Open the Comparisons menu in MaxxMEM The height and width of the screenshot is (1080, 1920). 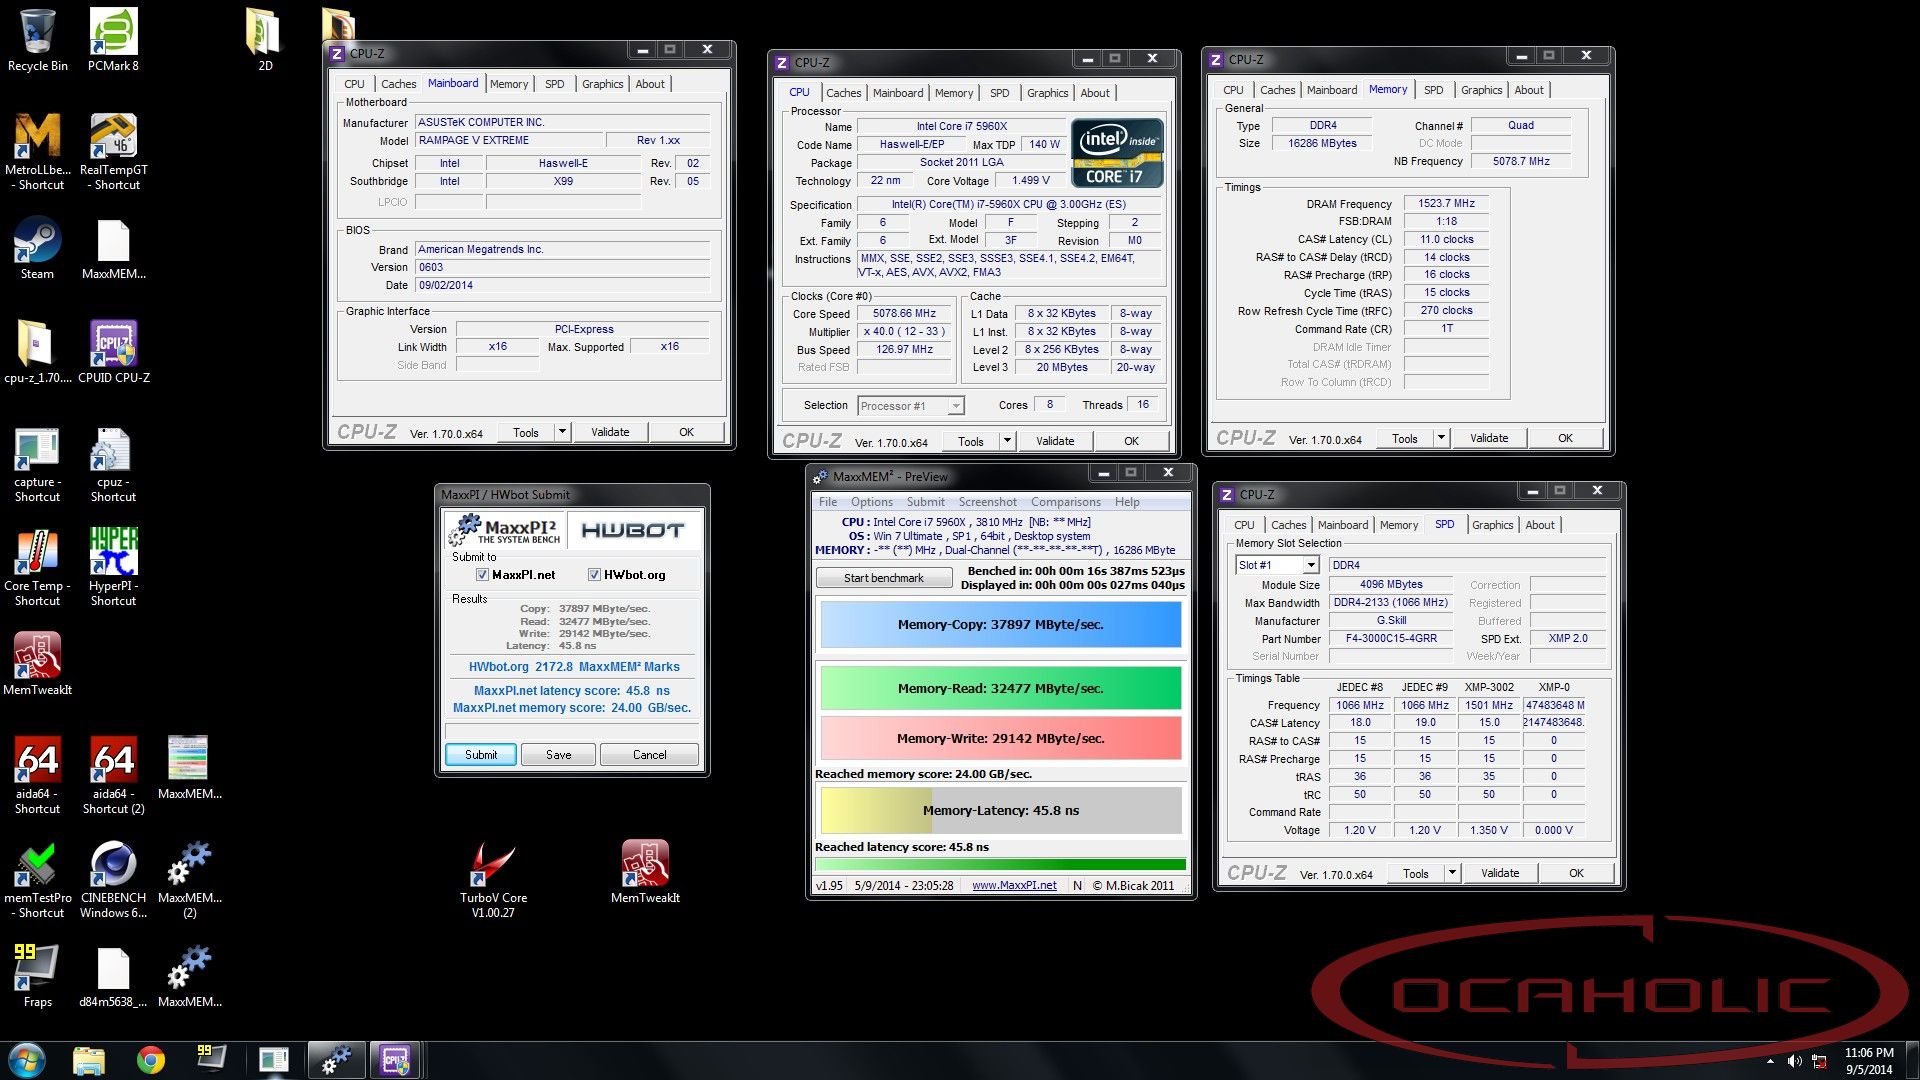[x=1065, y=502]
